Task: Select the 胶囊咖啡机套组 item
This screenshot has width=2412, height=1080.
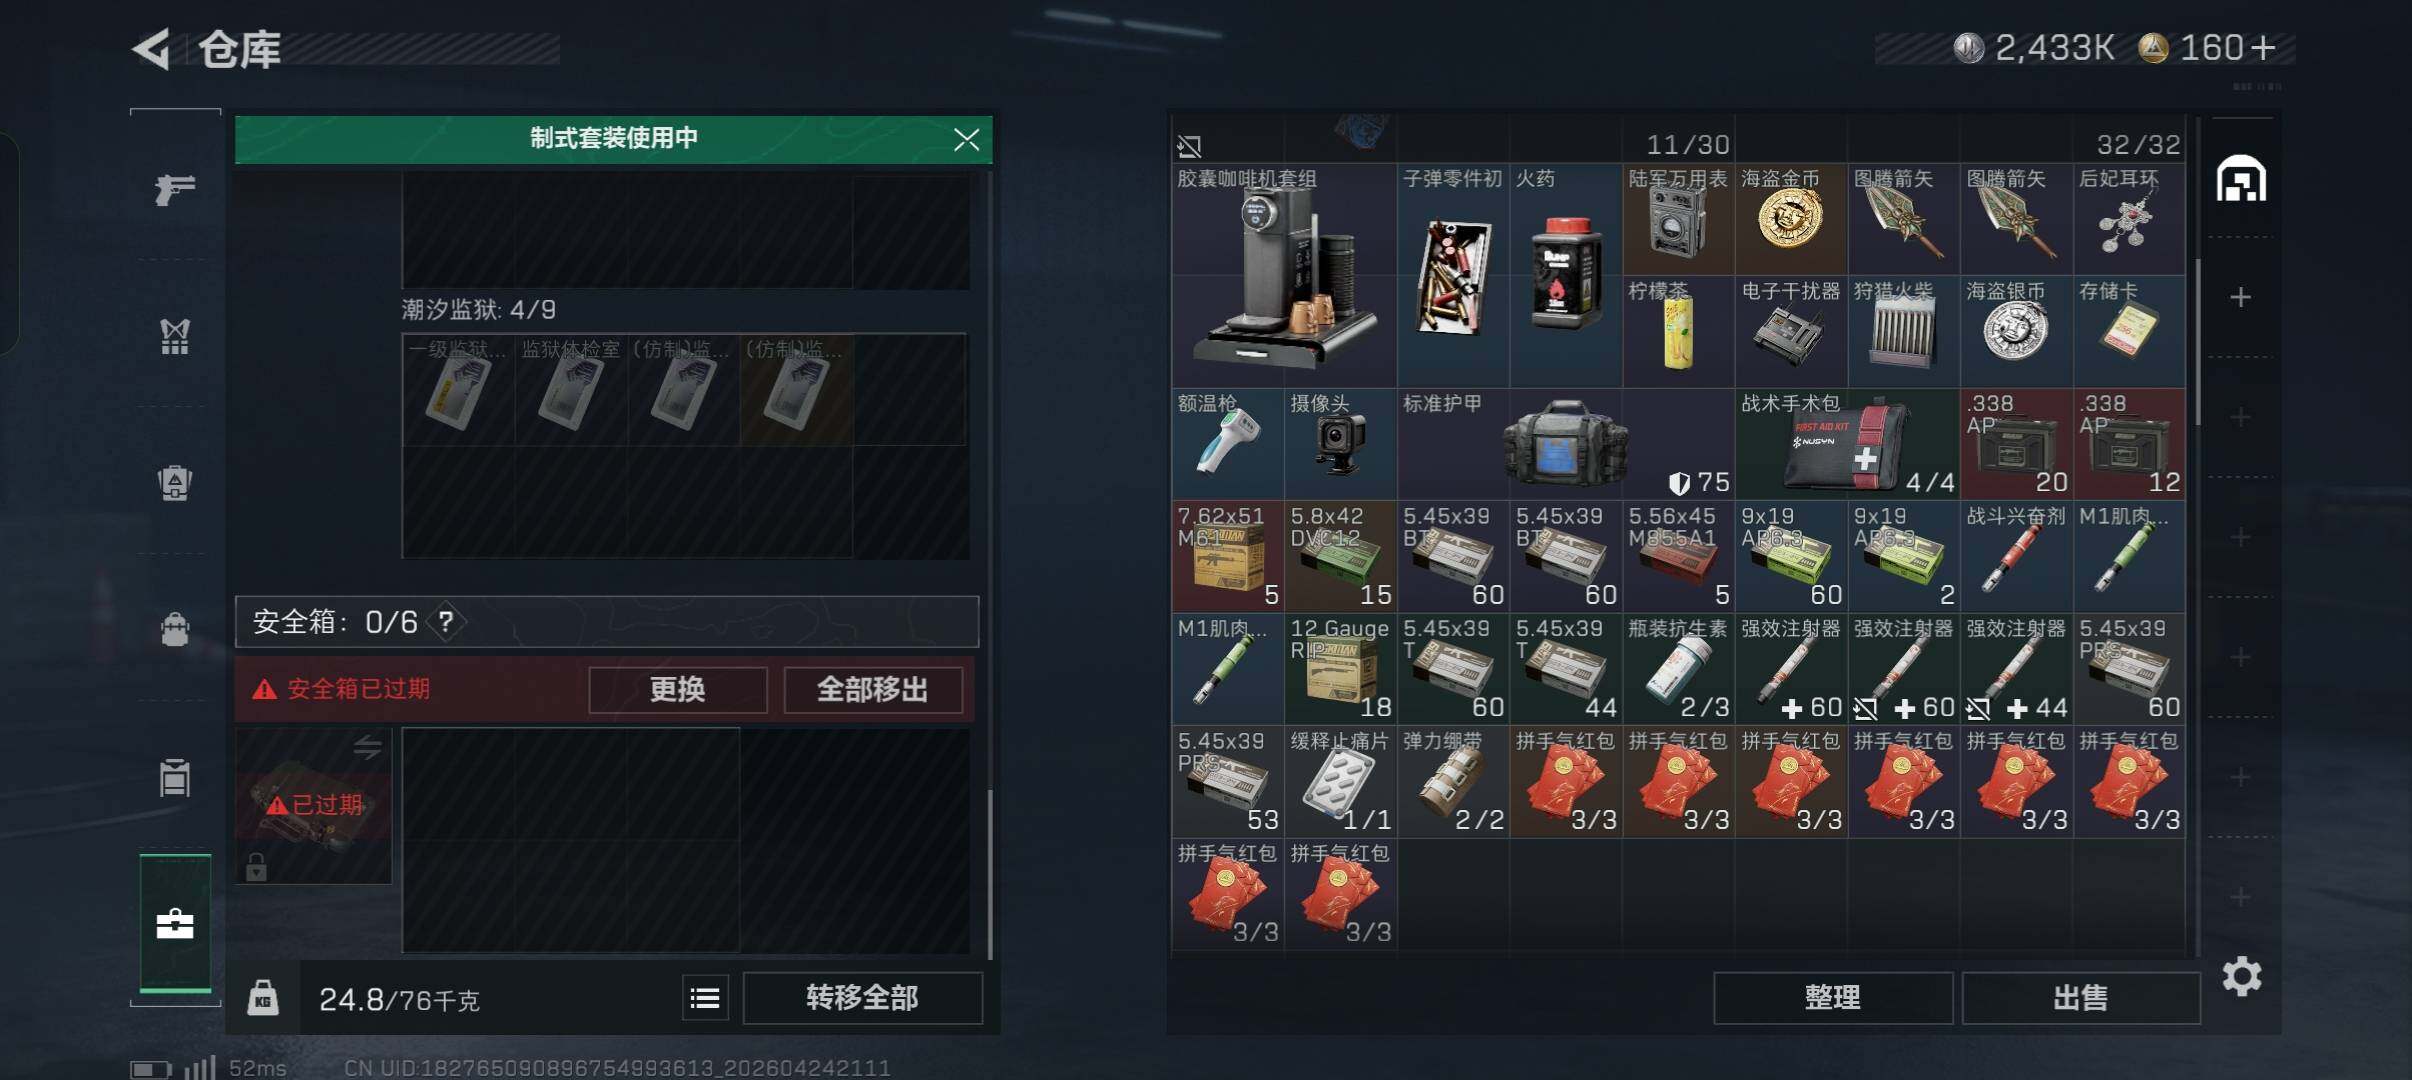Action: tap(1284, 275)
